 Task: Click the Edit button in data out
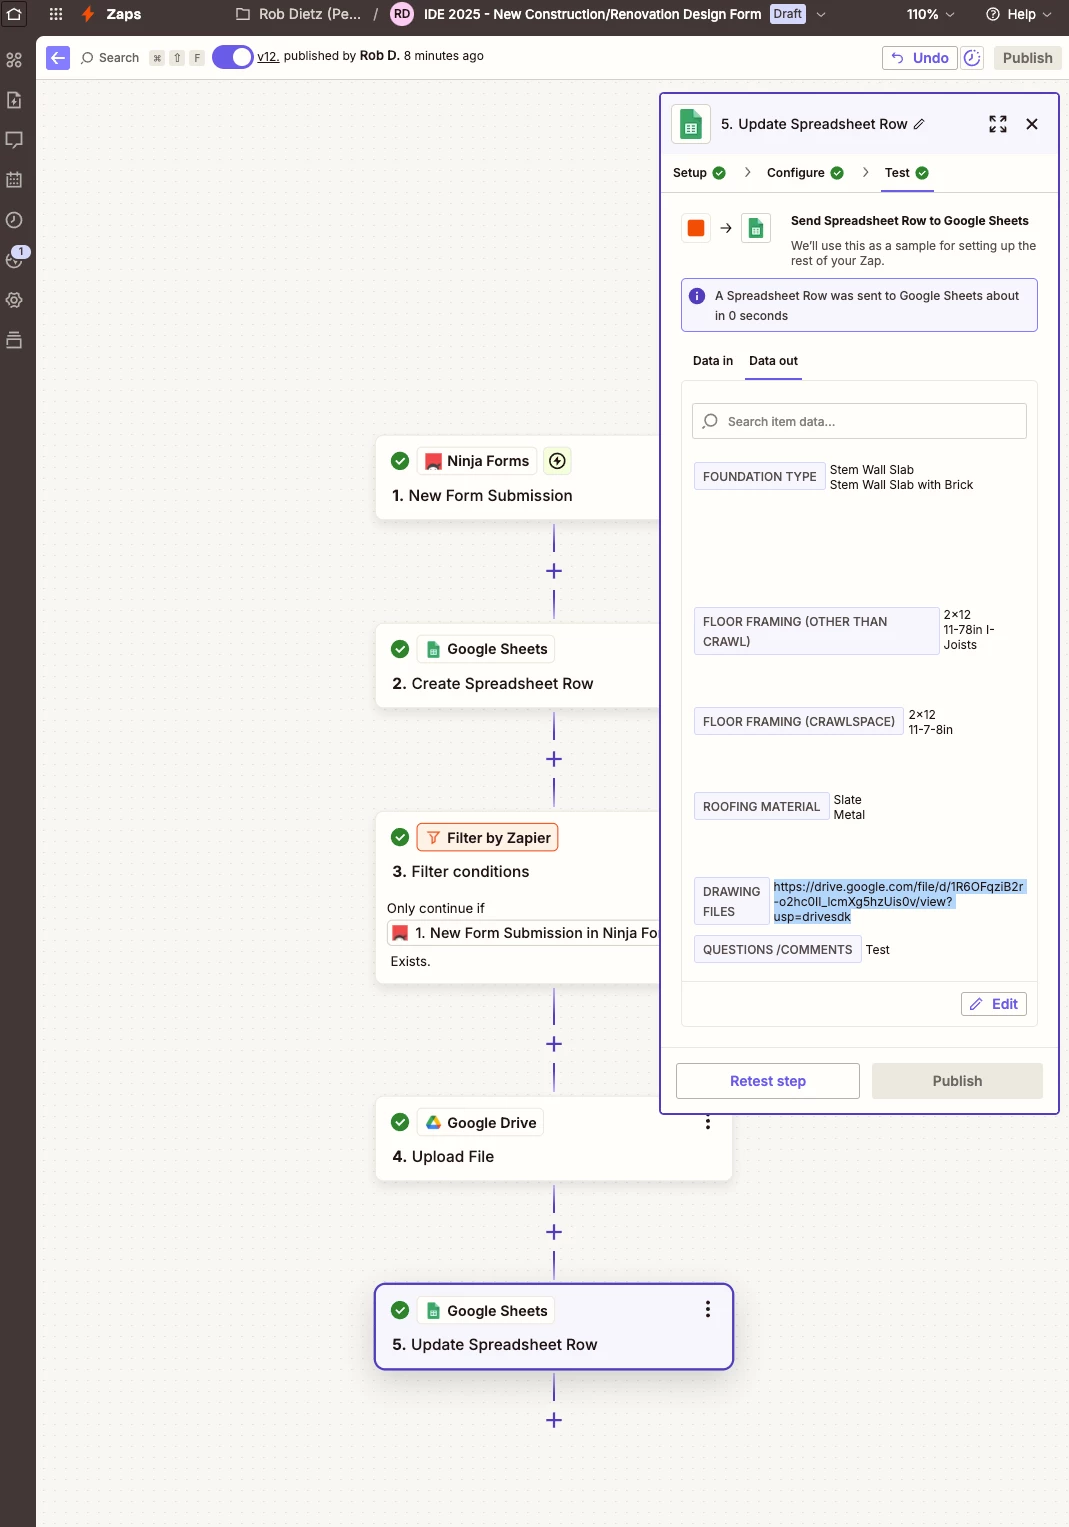994,1004
